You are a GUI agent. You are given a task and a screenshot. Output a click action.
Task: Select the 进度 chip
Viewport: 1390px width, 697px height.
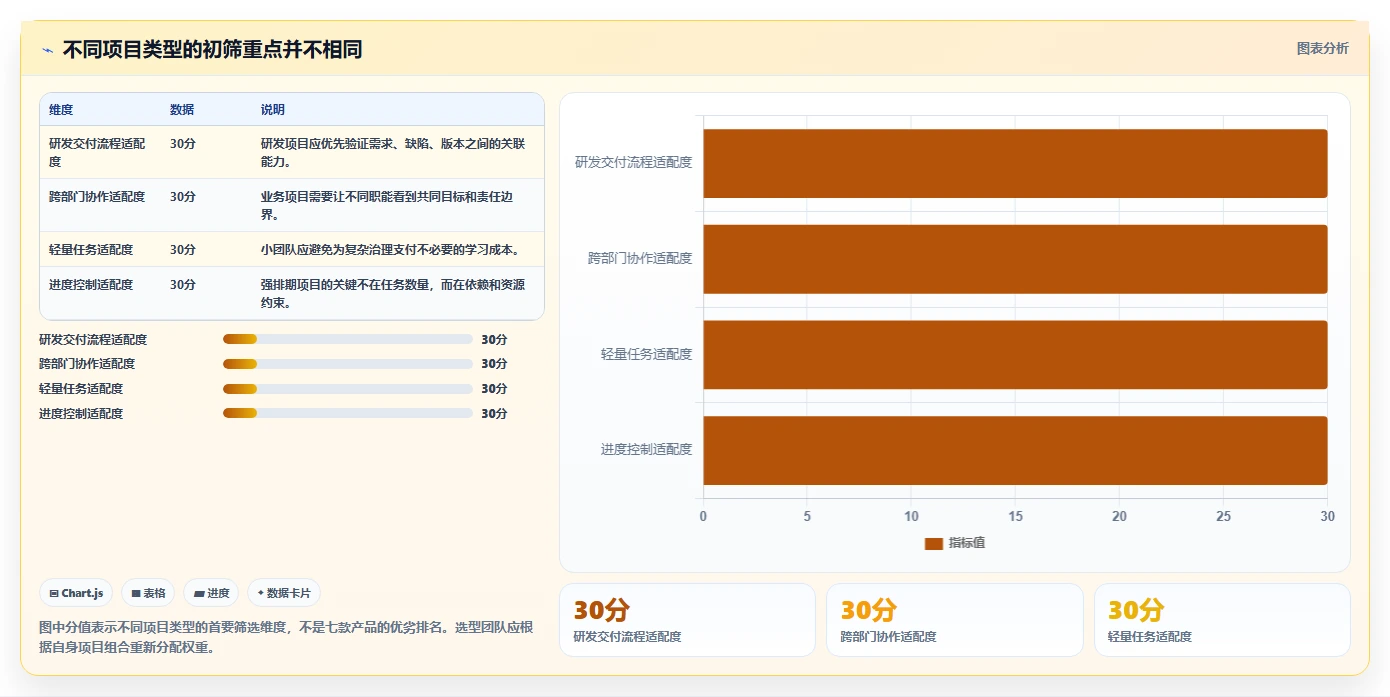(x=211, y=593)
